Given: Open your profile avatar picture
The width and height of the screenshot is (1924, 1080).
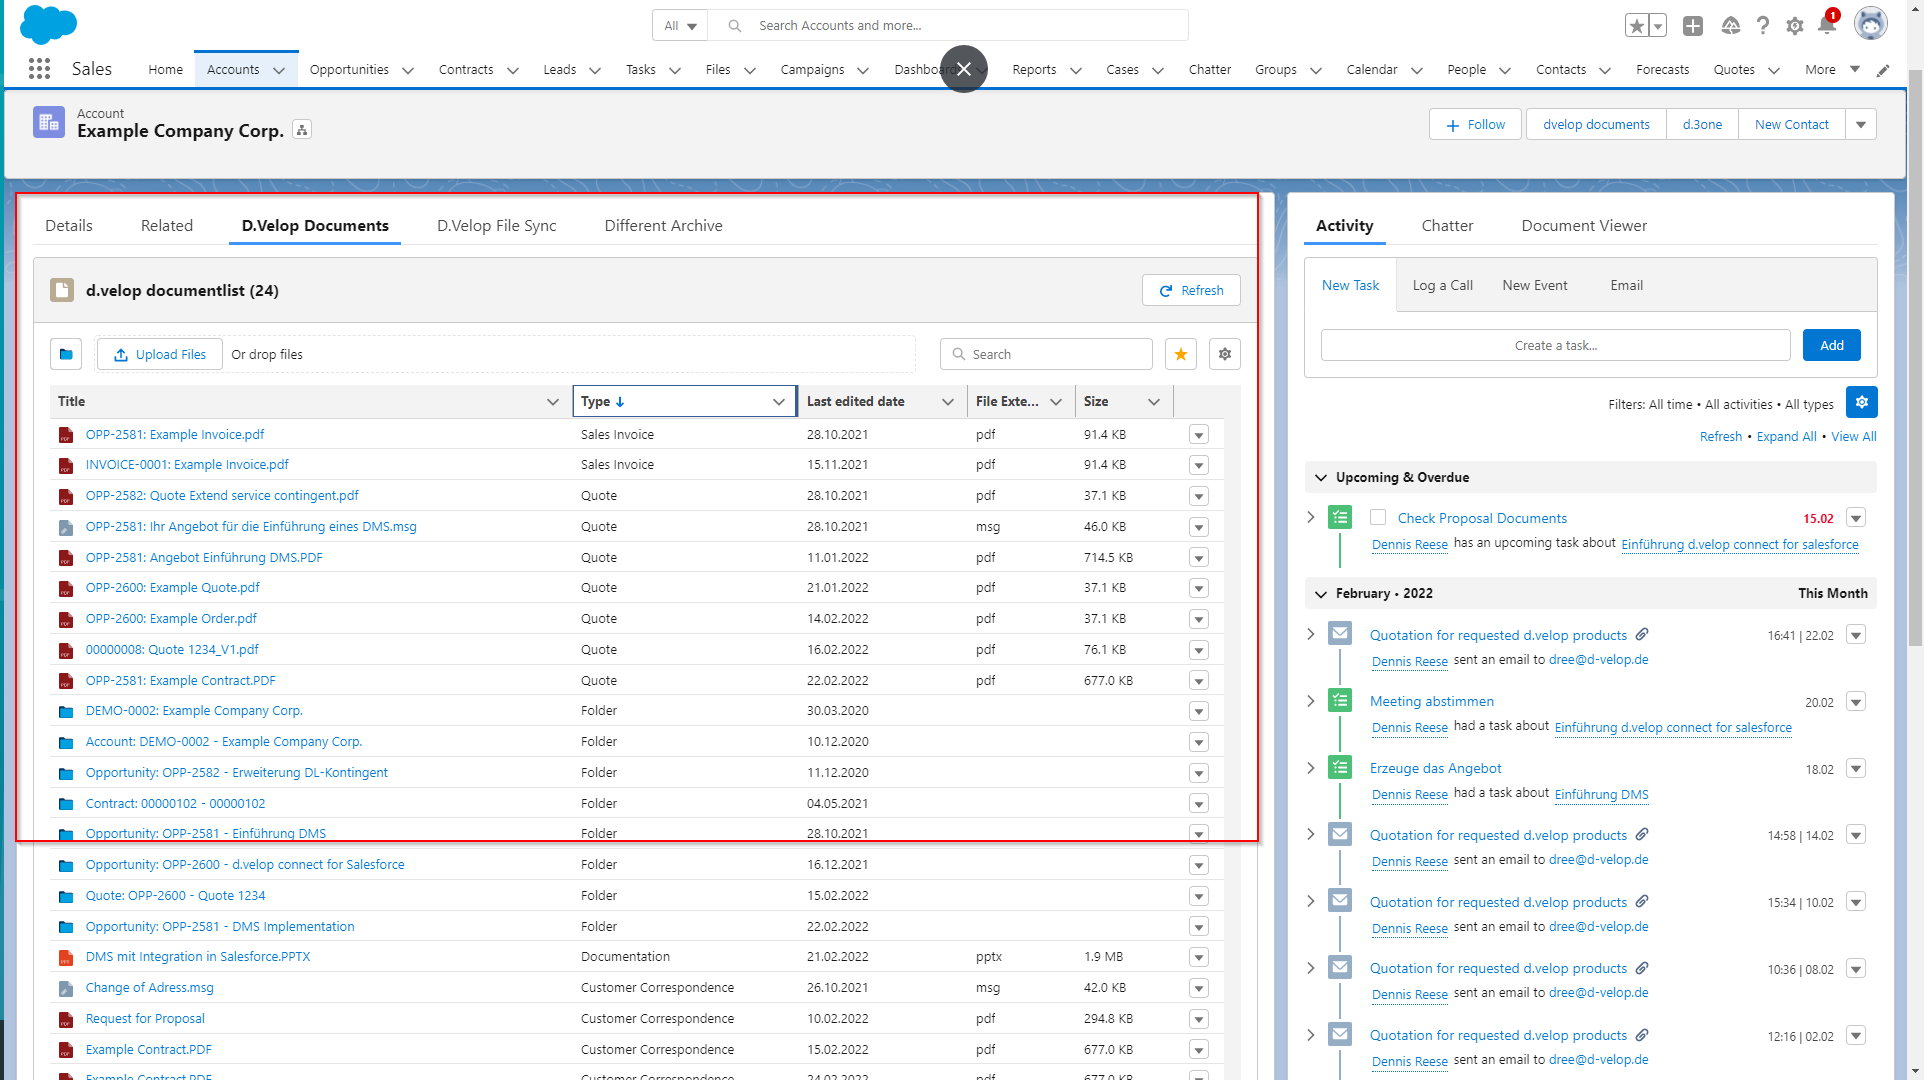Looking at the screenshot, I should pos(1871,23).
